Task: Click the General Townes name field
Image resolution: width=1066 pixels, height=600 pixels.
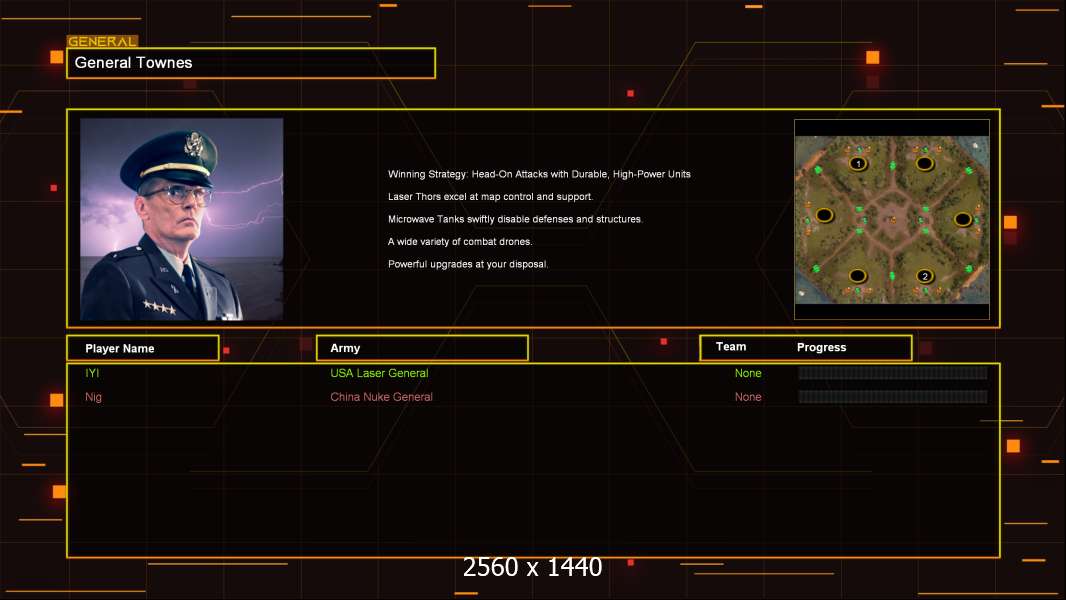Action: coord(251,63)
